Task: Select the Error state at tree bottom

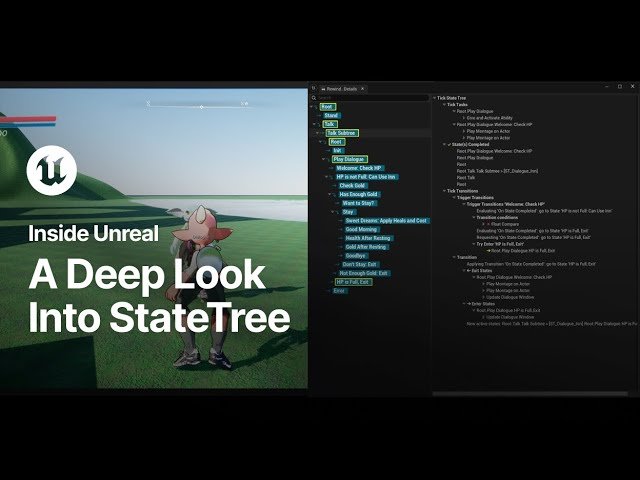Action: tap(339, 291)
